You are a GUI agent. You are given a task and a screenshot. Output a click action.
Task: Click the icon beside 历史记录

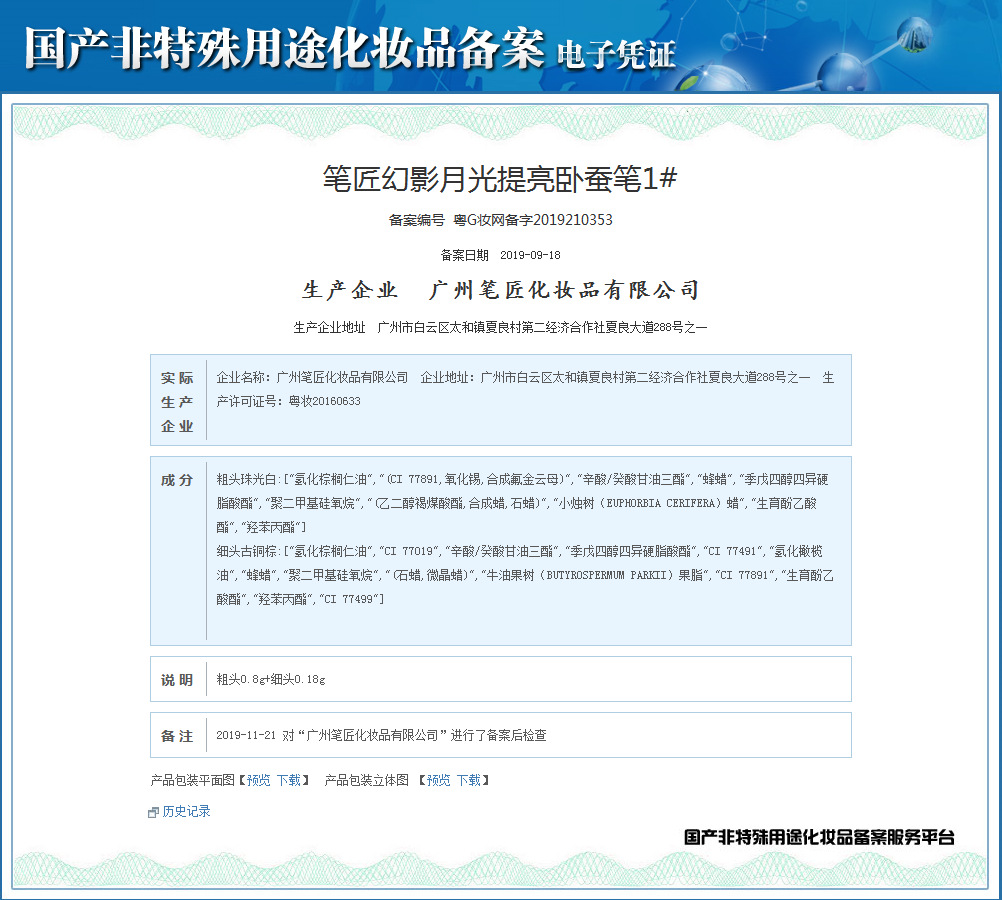tap(153, 812)
